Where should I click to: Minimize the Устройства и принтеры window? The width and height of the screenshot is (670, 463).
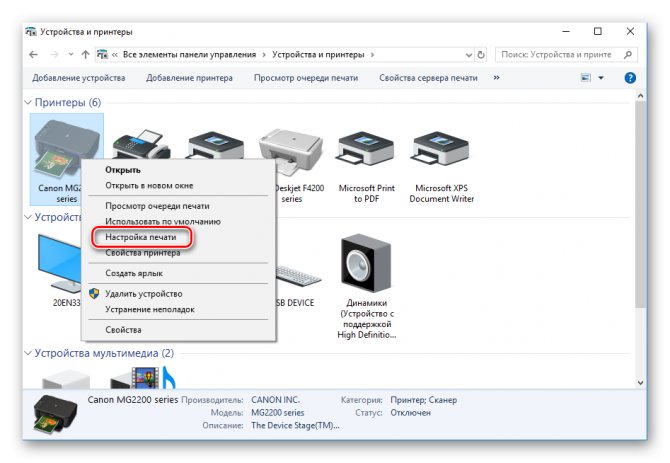point(566,32)
